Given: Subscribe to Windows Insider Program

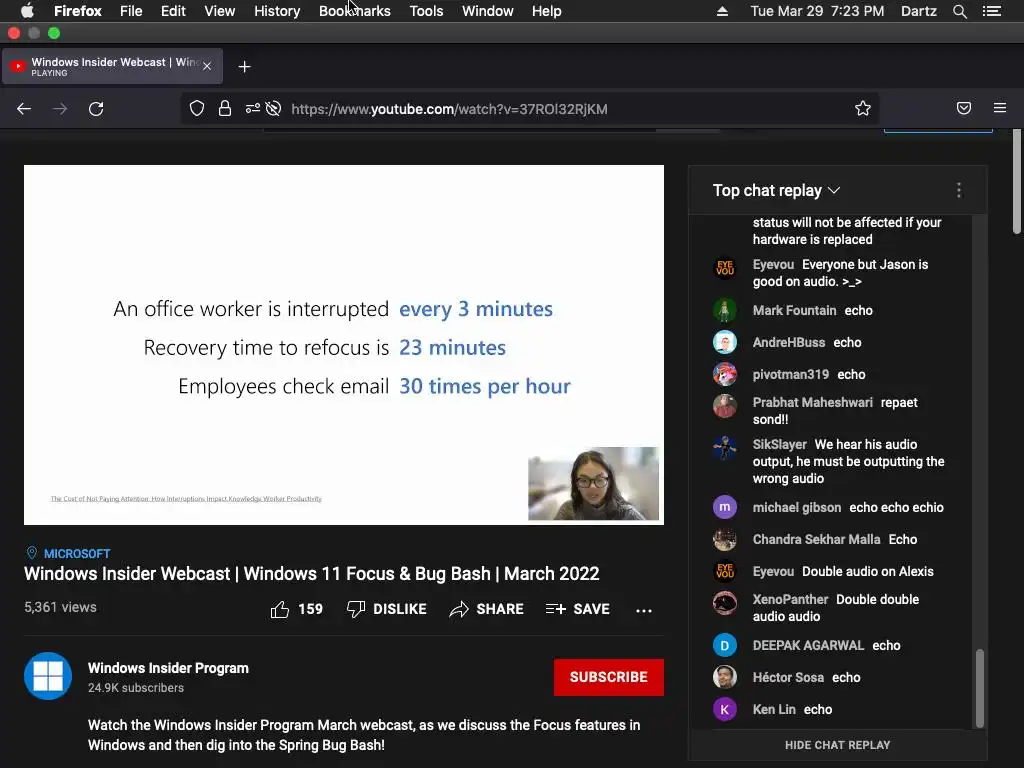Looking at the screenshot, I should point(609,677).
